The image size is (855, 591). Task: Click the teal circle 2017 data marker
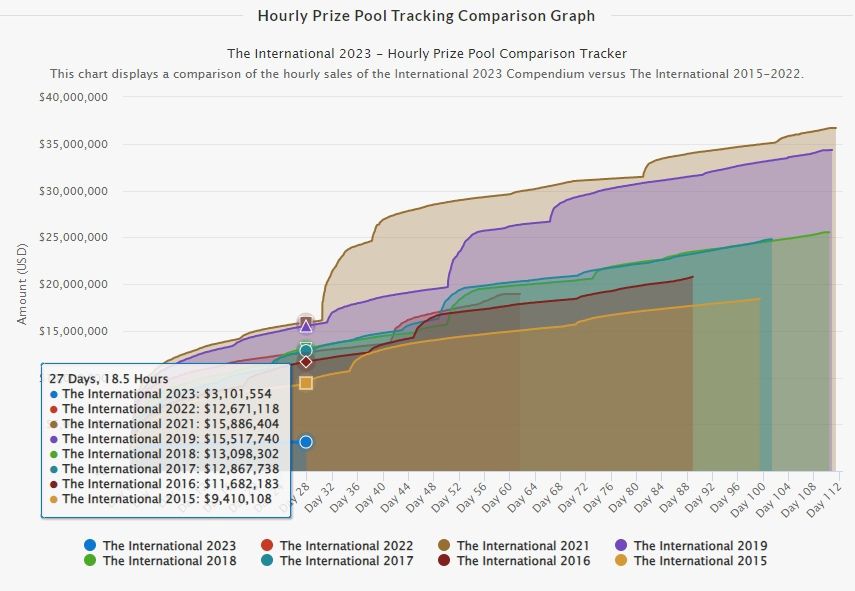306,351
